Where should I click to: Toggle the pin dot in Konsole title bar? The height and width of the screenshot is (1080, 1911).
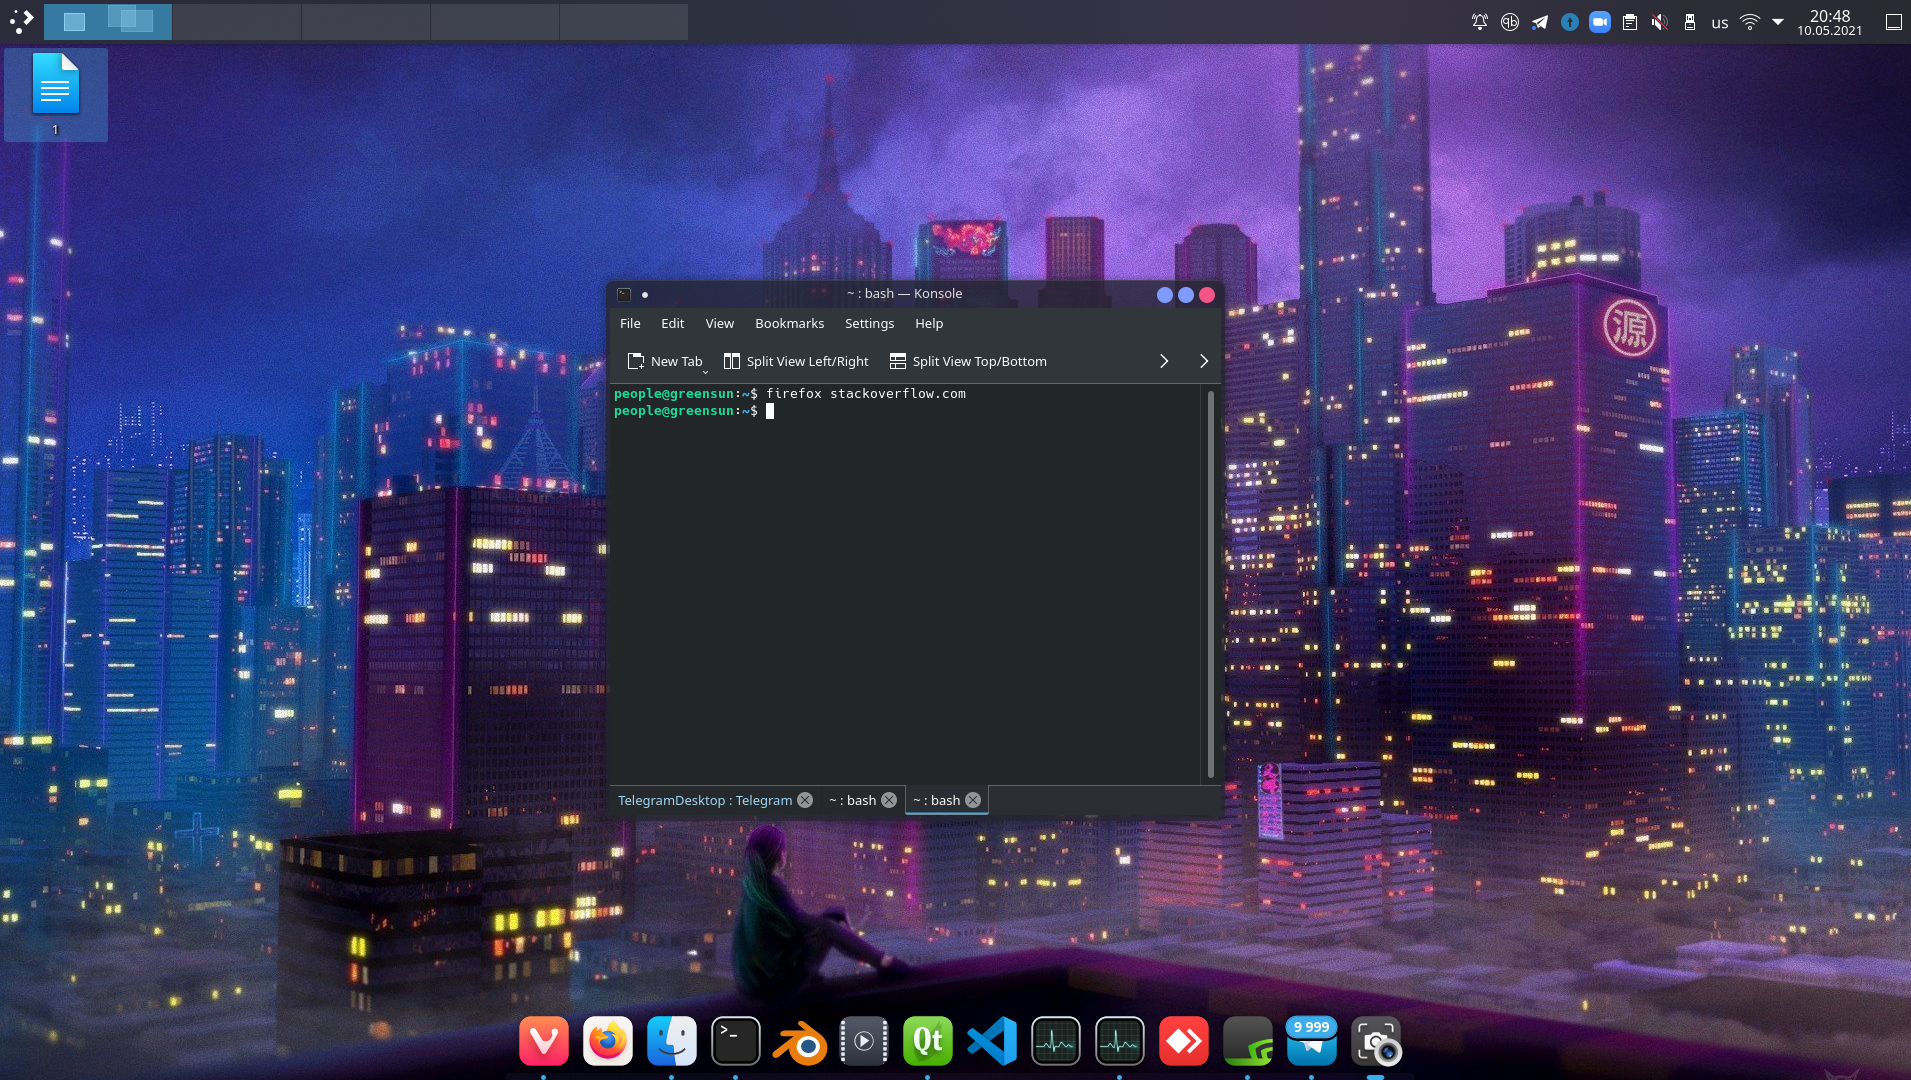tap(645, 294)
